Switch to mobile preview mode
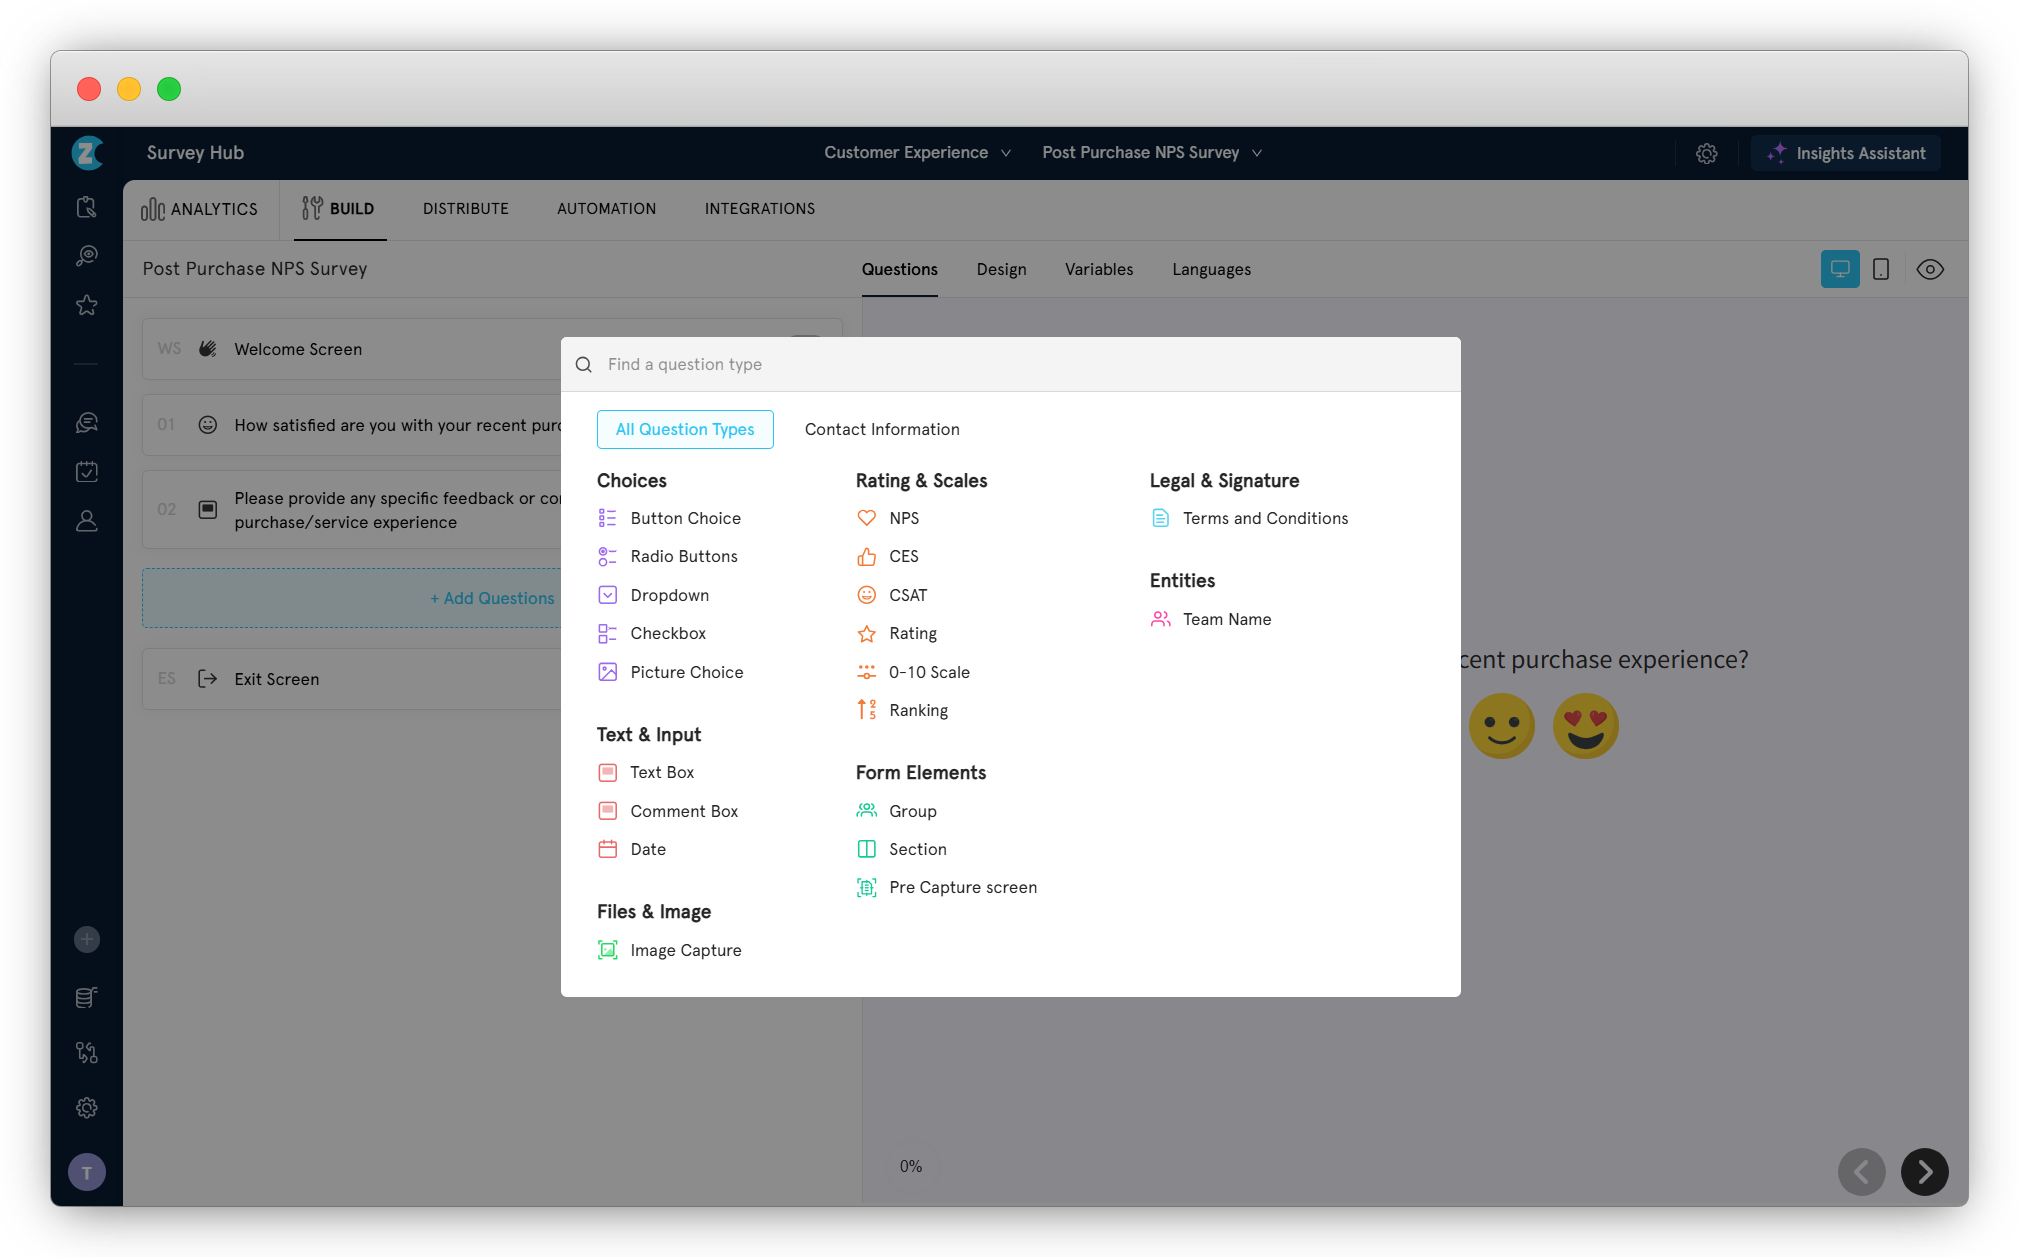 coord(1880,269)
